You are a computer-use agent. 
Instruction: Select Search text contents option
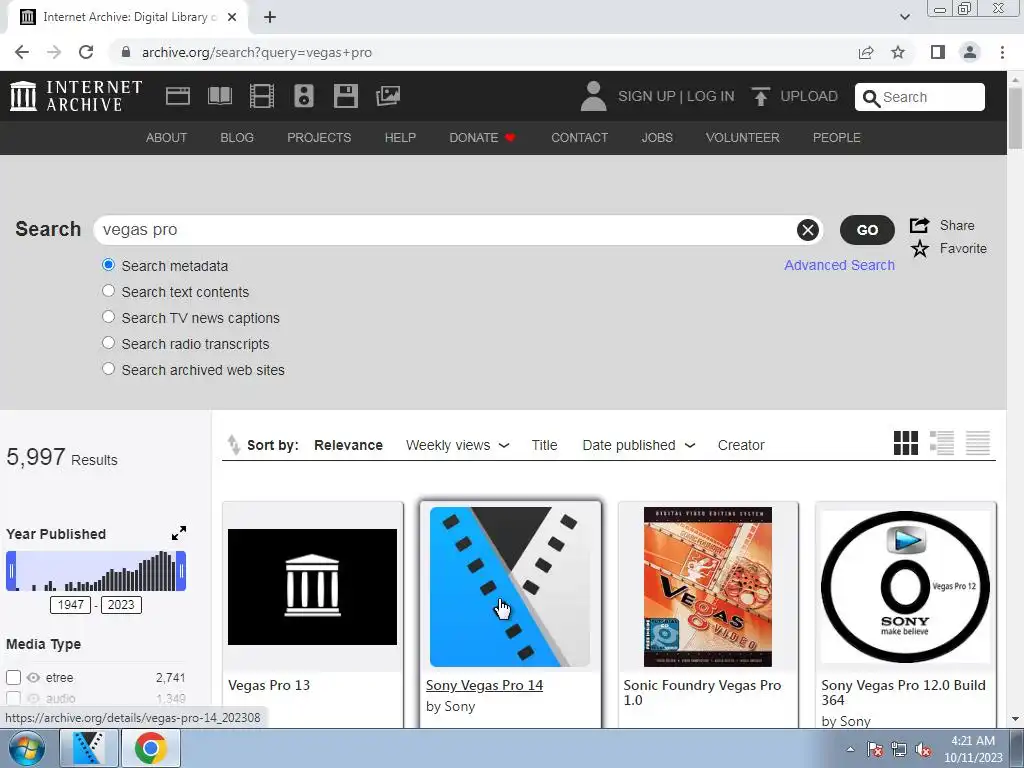[x=108, y=291]
